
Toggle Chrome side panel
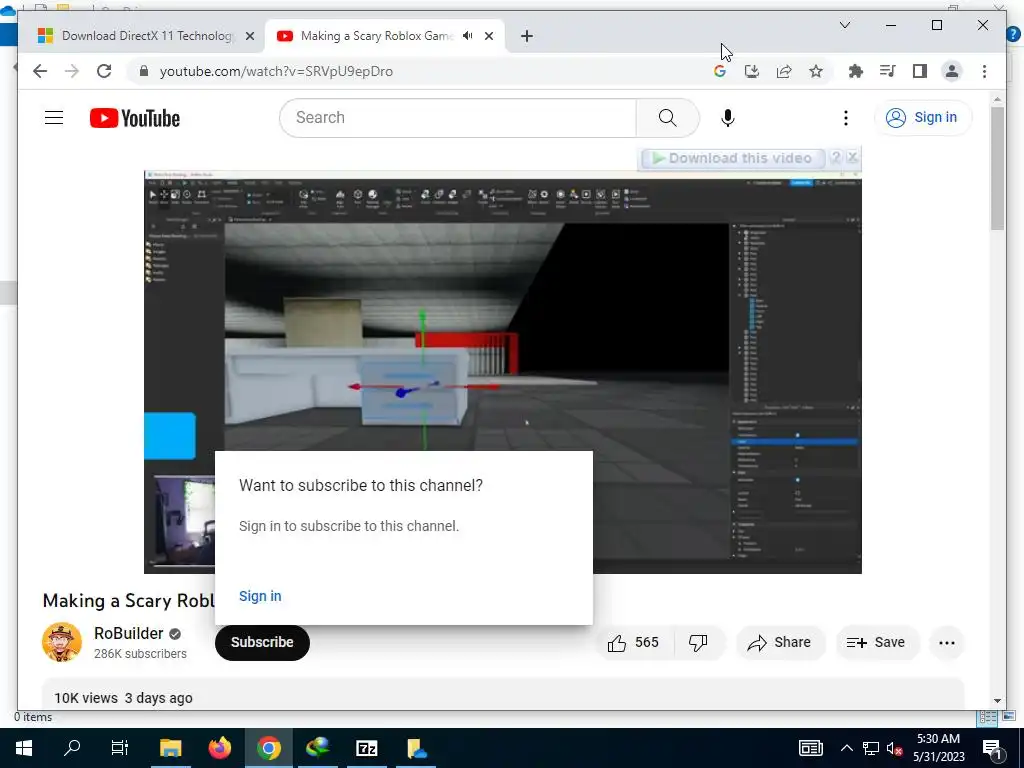(920, 71)
